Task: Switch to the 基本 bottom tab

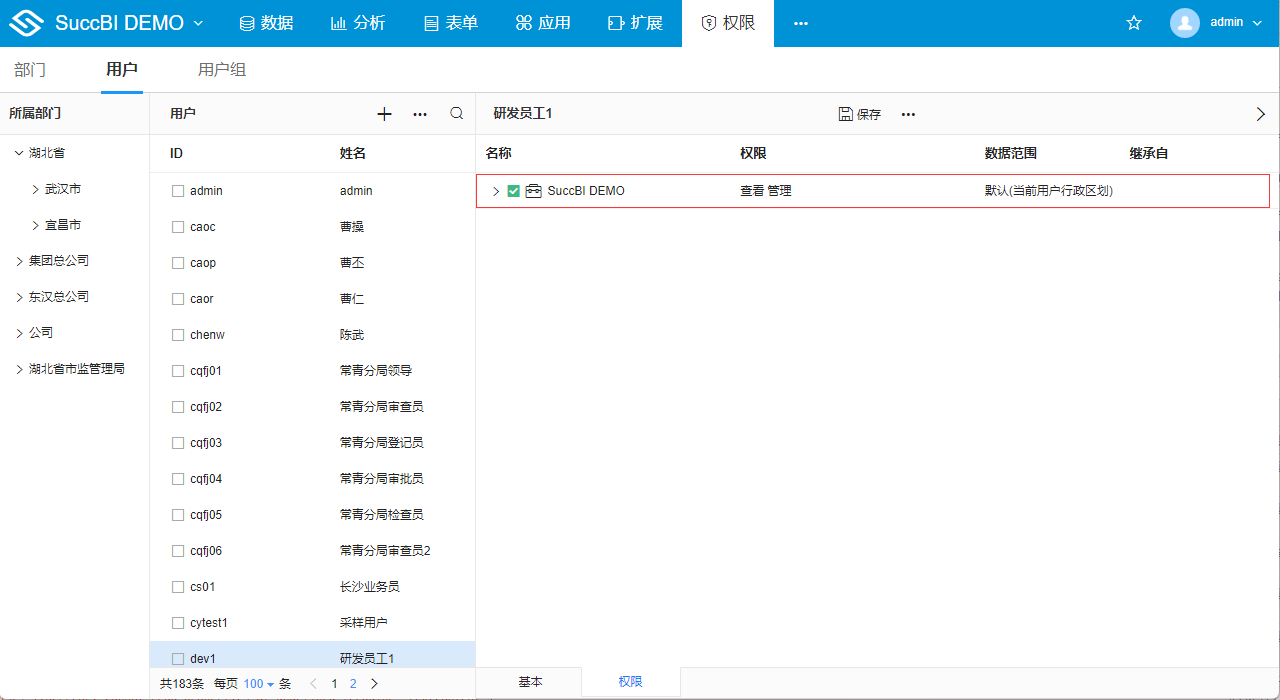Action: click(x=530, y=682)
